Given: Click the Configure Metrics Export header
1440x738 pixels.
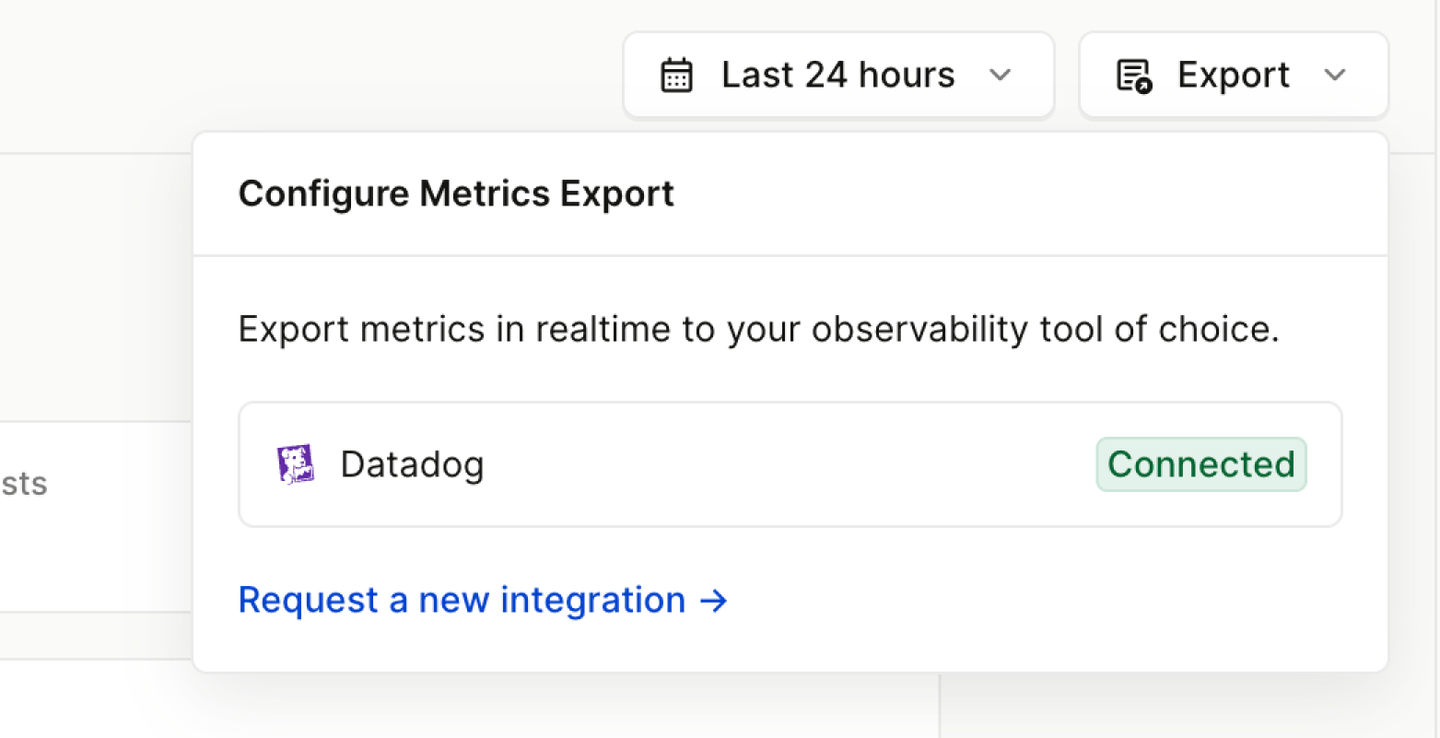Looking at the screenshot, I should point(456,193).
